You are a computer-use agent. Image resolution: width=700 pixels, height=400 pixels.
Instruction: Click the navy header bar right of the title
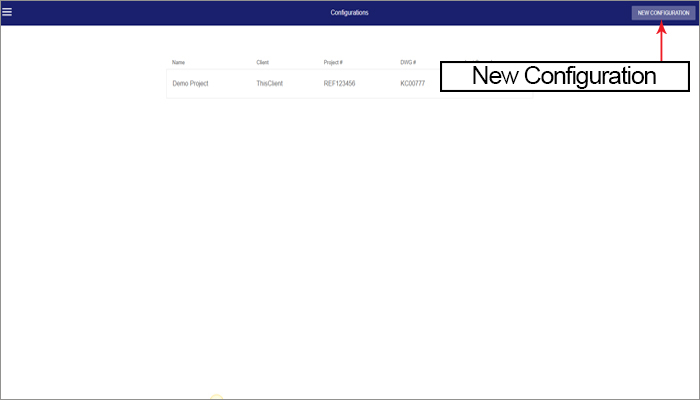tap(500, 13)
